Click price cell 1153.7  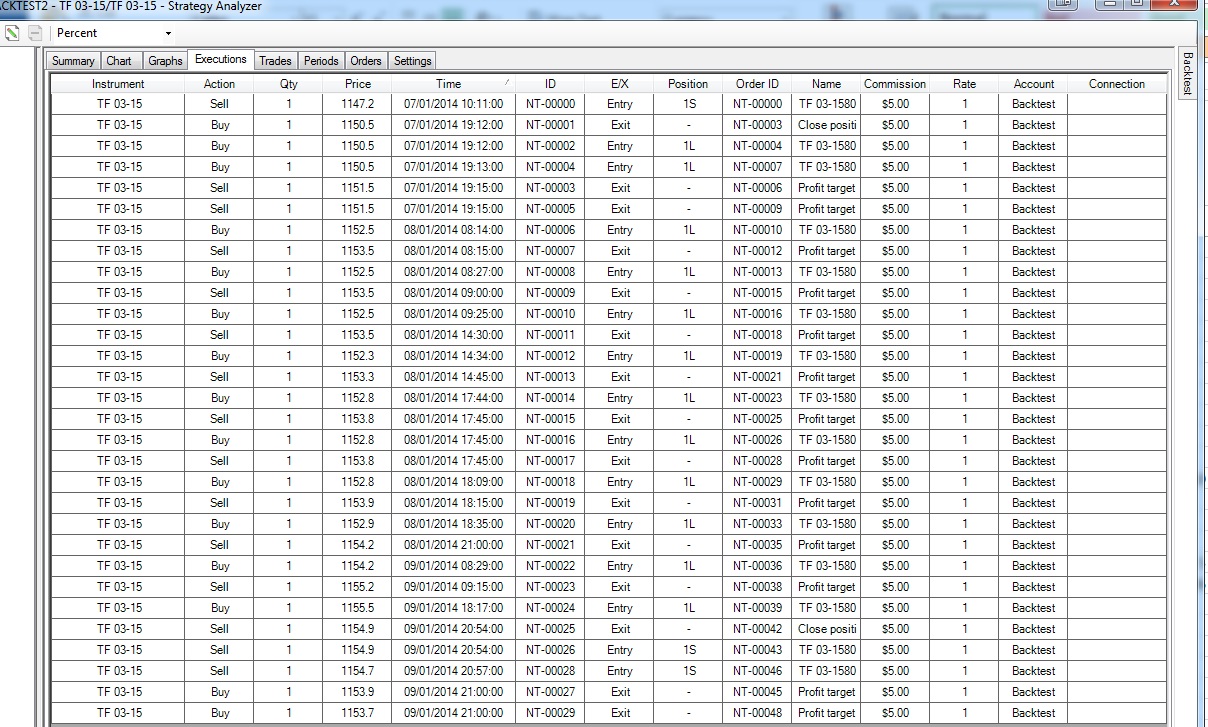click(358, 713)
